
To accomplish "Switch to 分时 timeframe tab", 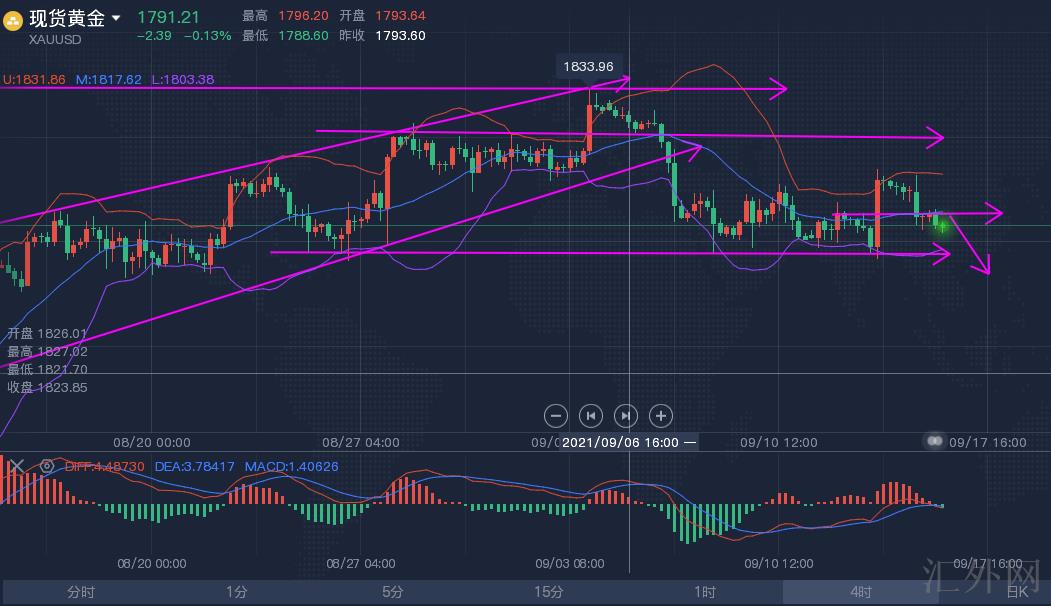I will [81, 592].
